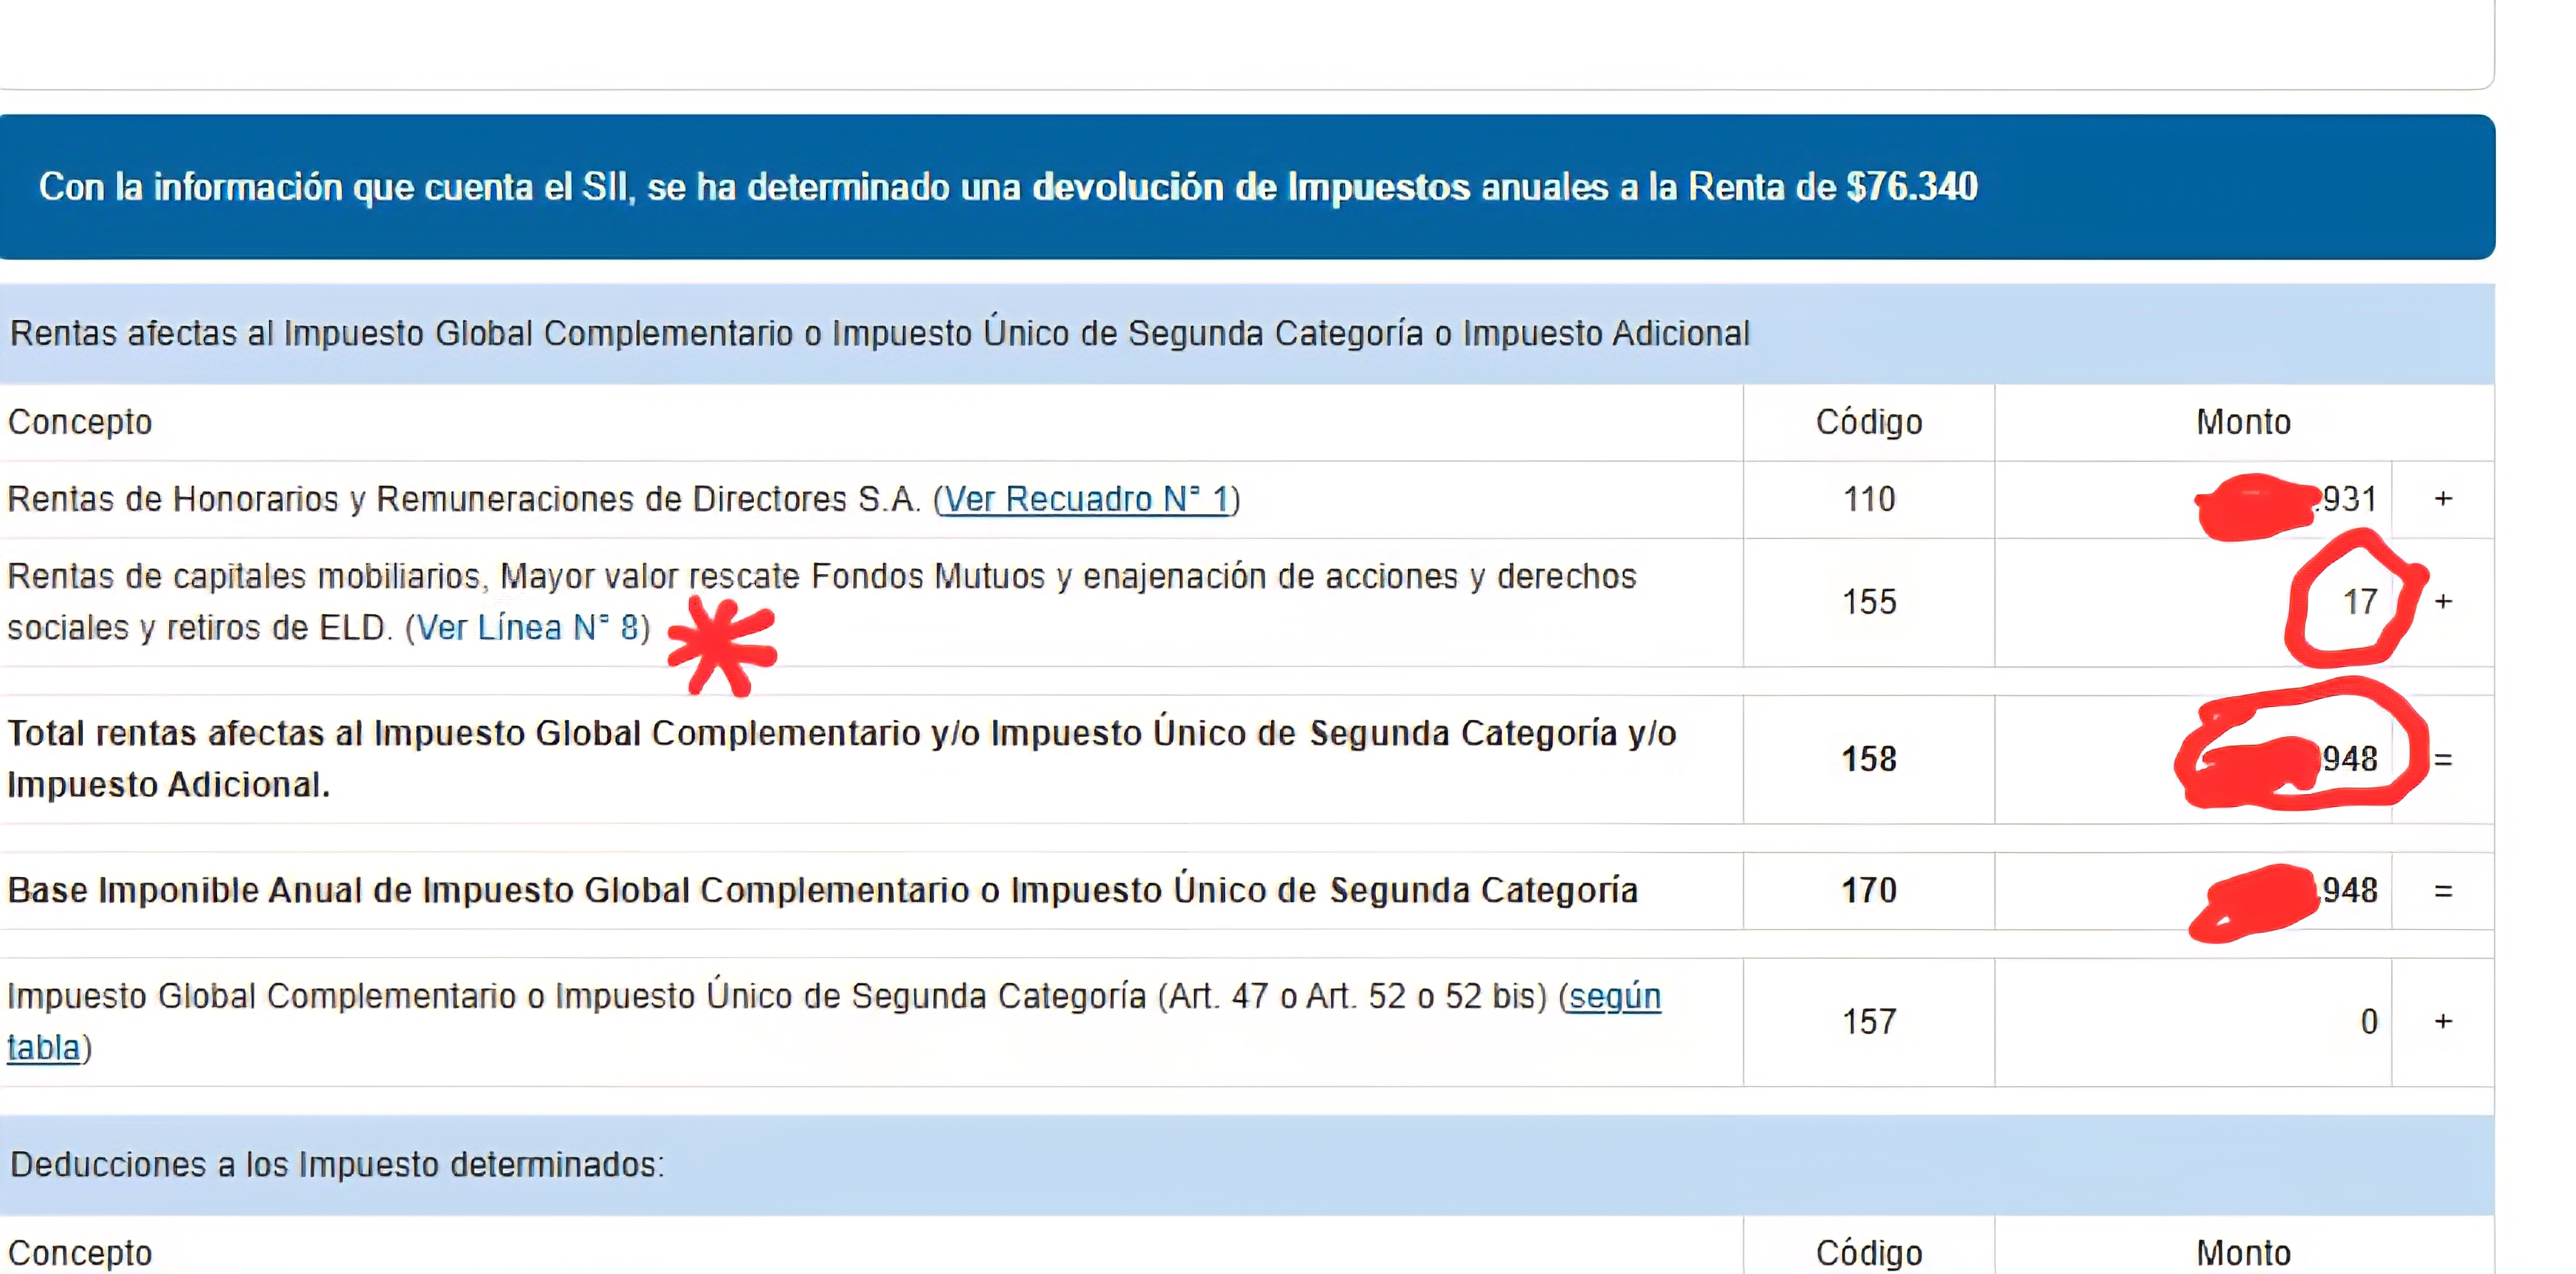Click the plus sign on code 155 row
The image size is (2576, 1274).
2443,602
